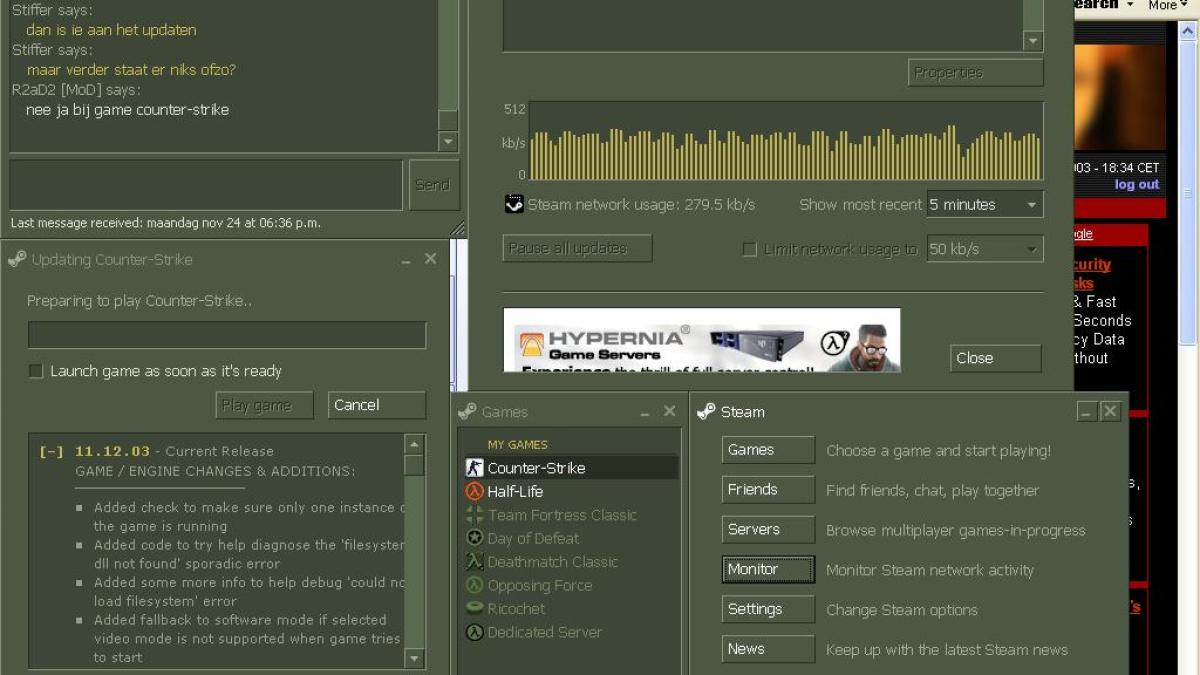Open the Servers browser from Steam menu
Image resolution: width=1200 pixels, height=675 pixels.
click(767, 530)
